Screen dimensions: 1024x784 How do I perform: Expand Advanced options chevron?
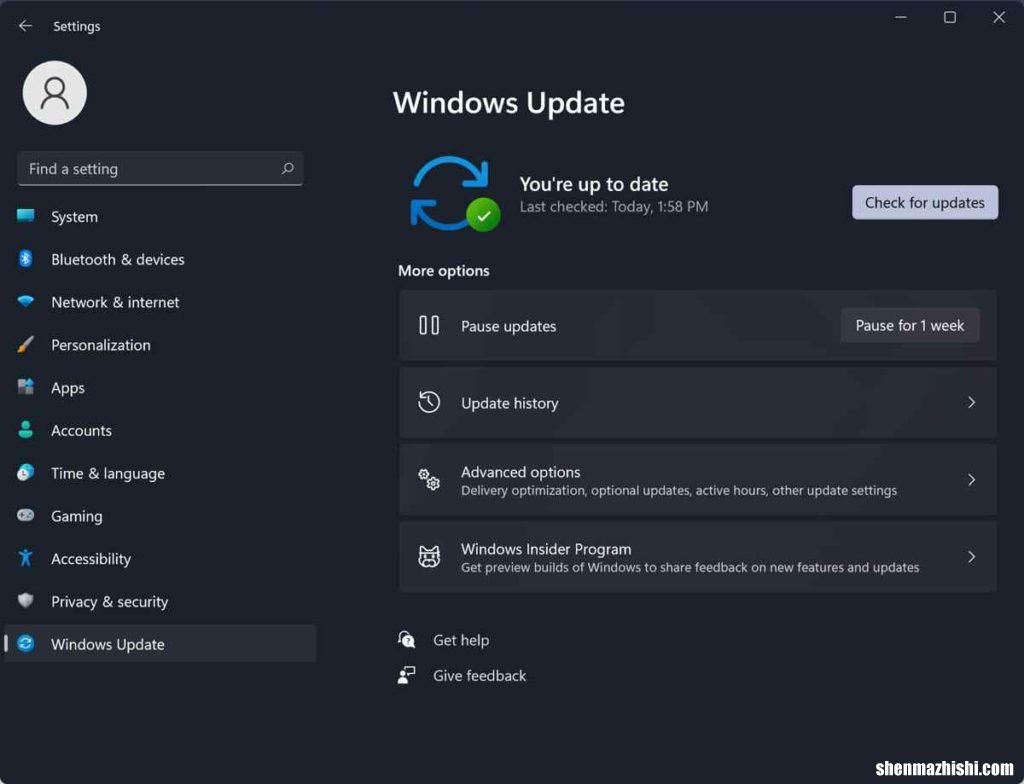click(x=971, y=480)
